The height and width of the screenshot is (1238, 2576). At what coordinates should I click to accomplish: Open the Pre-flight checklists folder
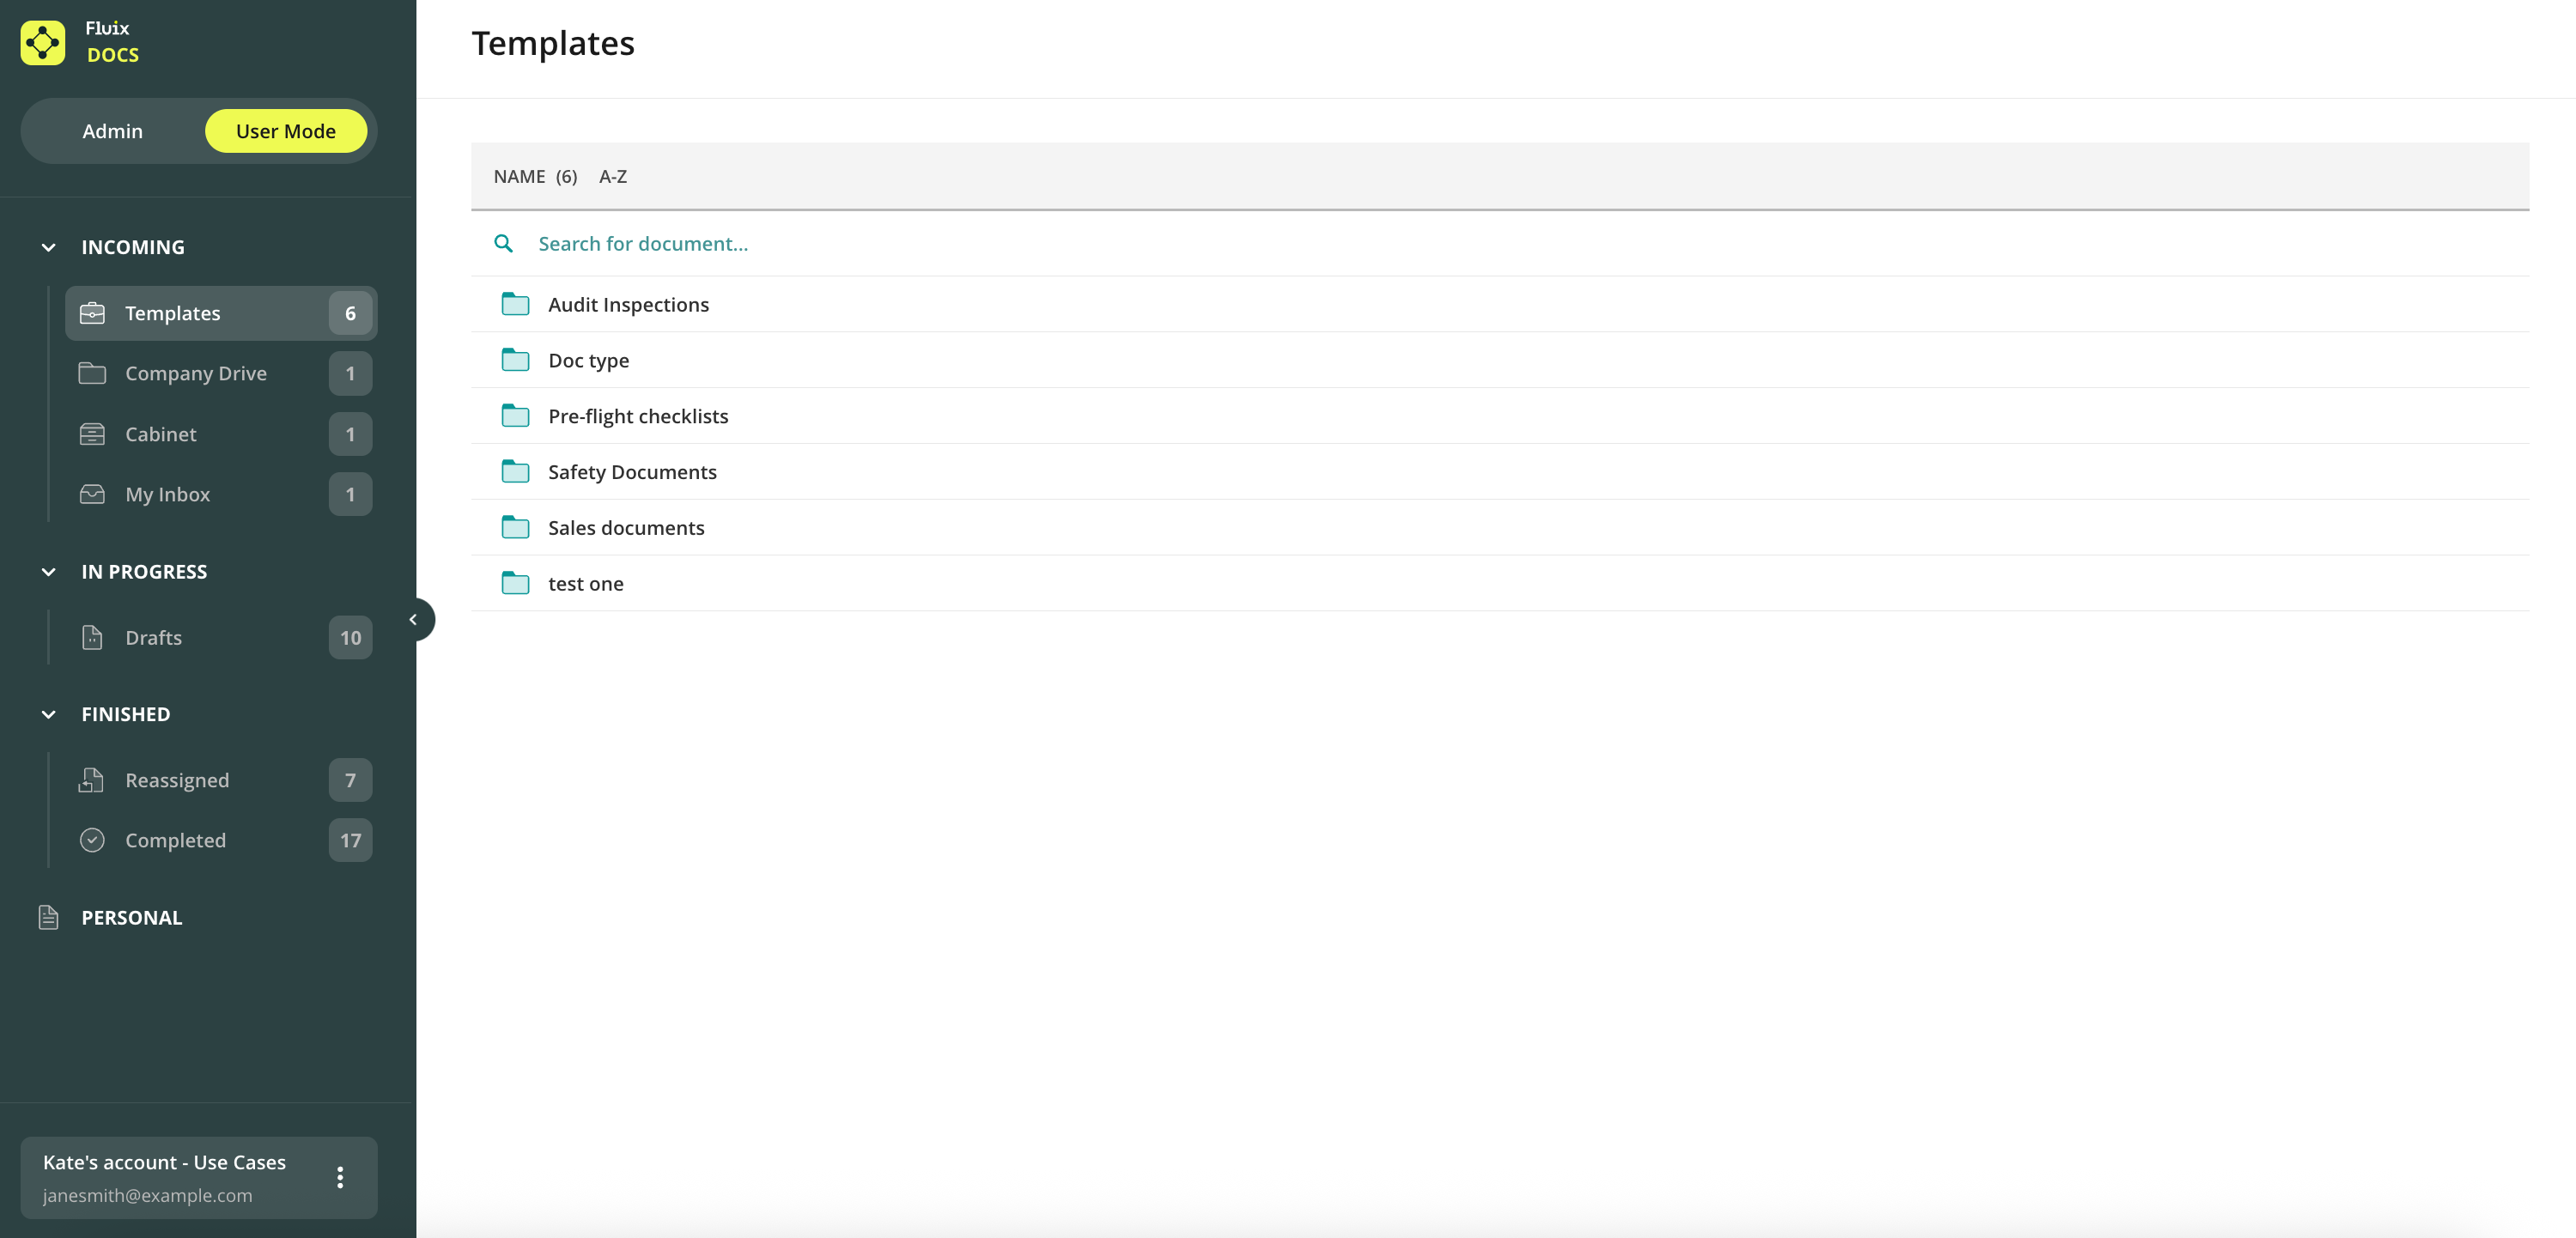click(638, 416)
